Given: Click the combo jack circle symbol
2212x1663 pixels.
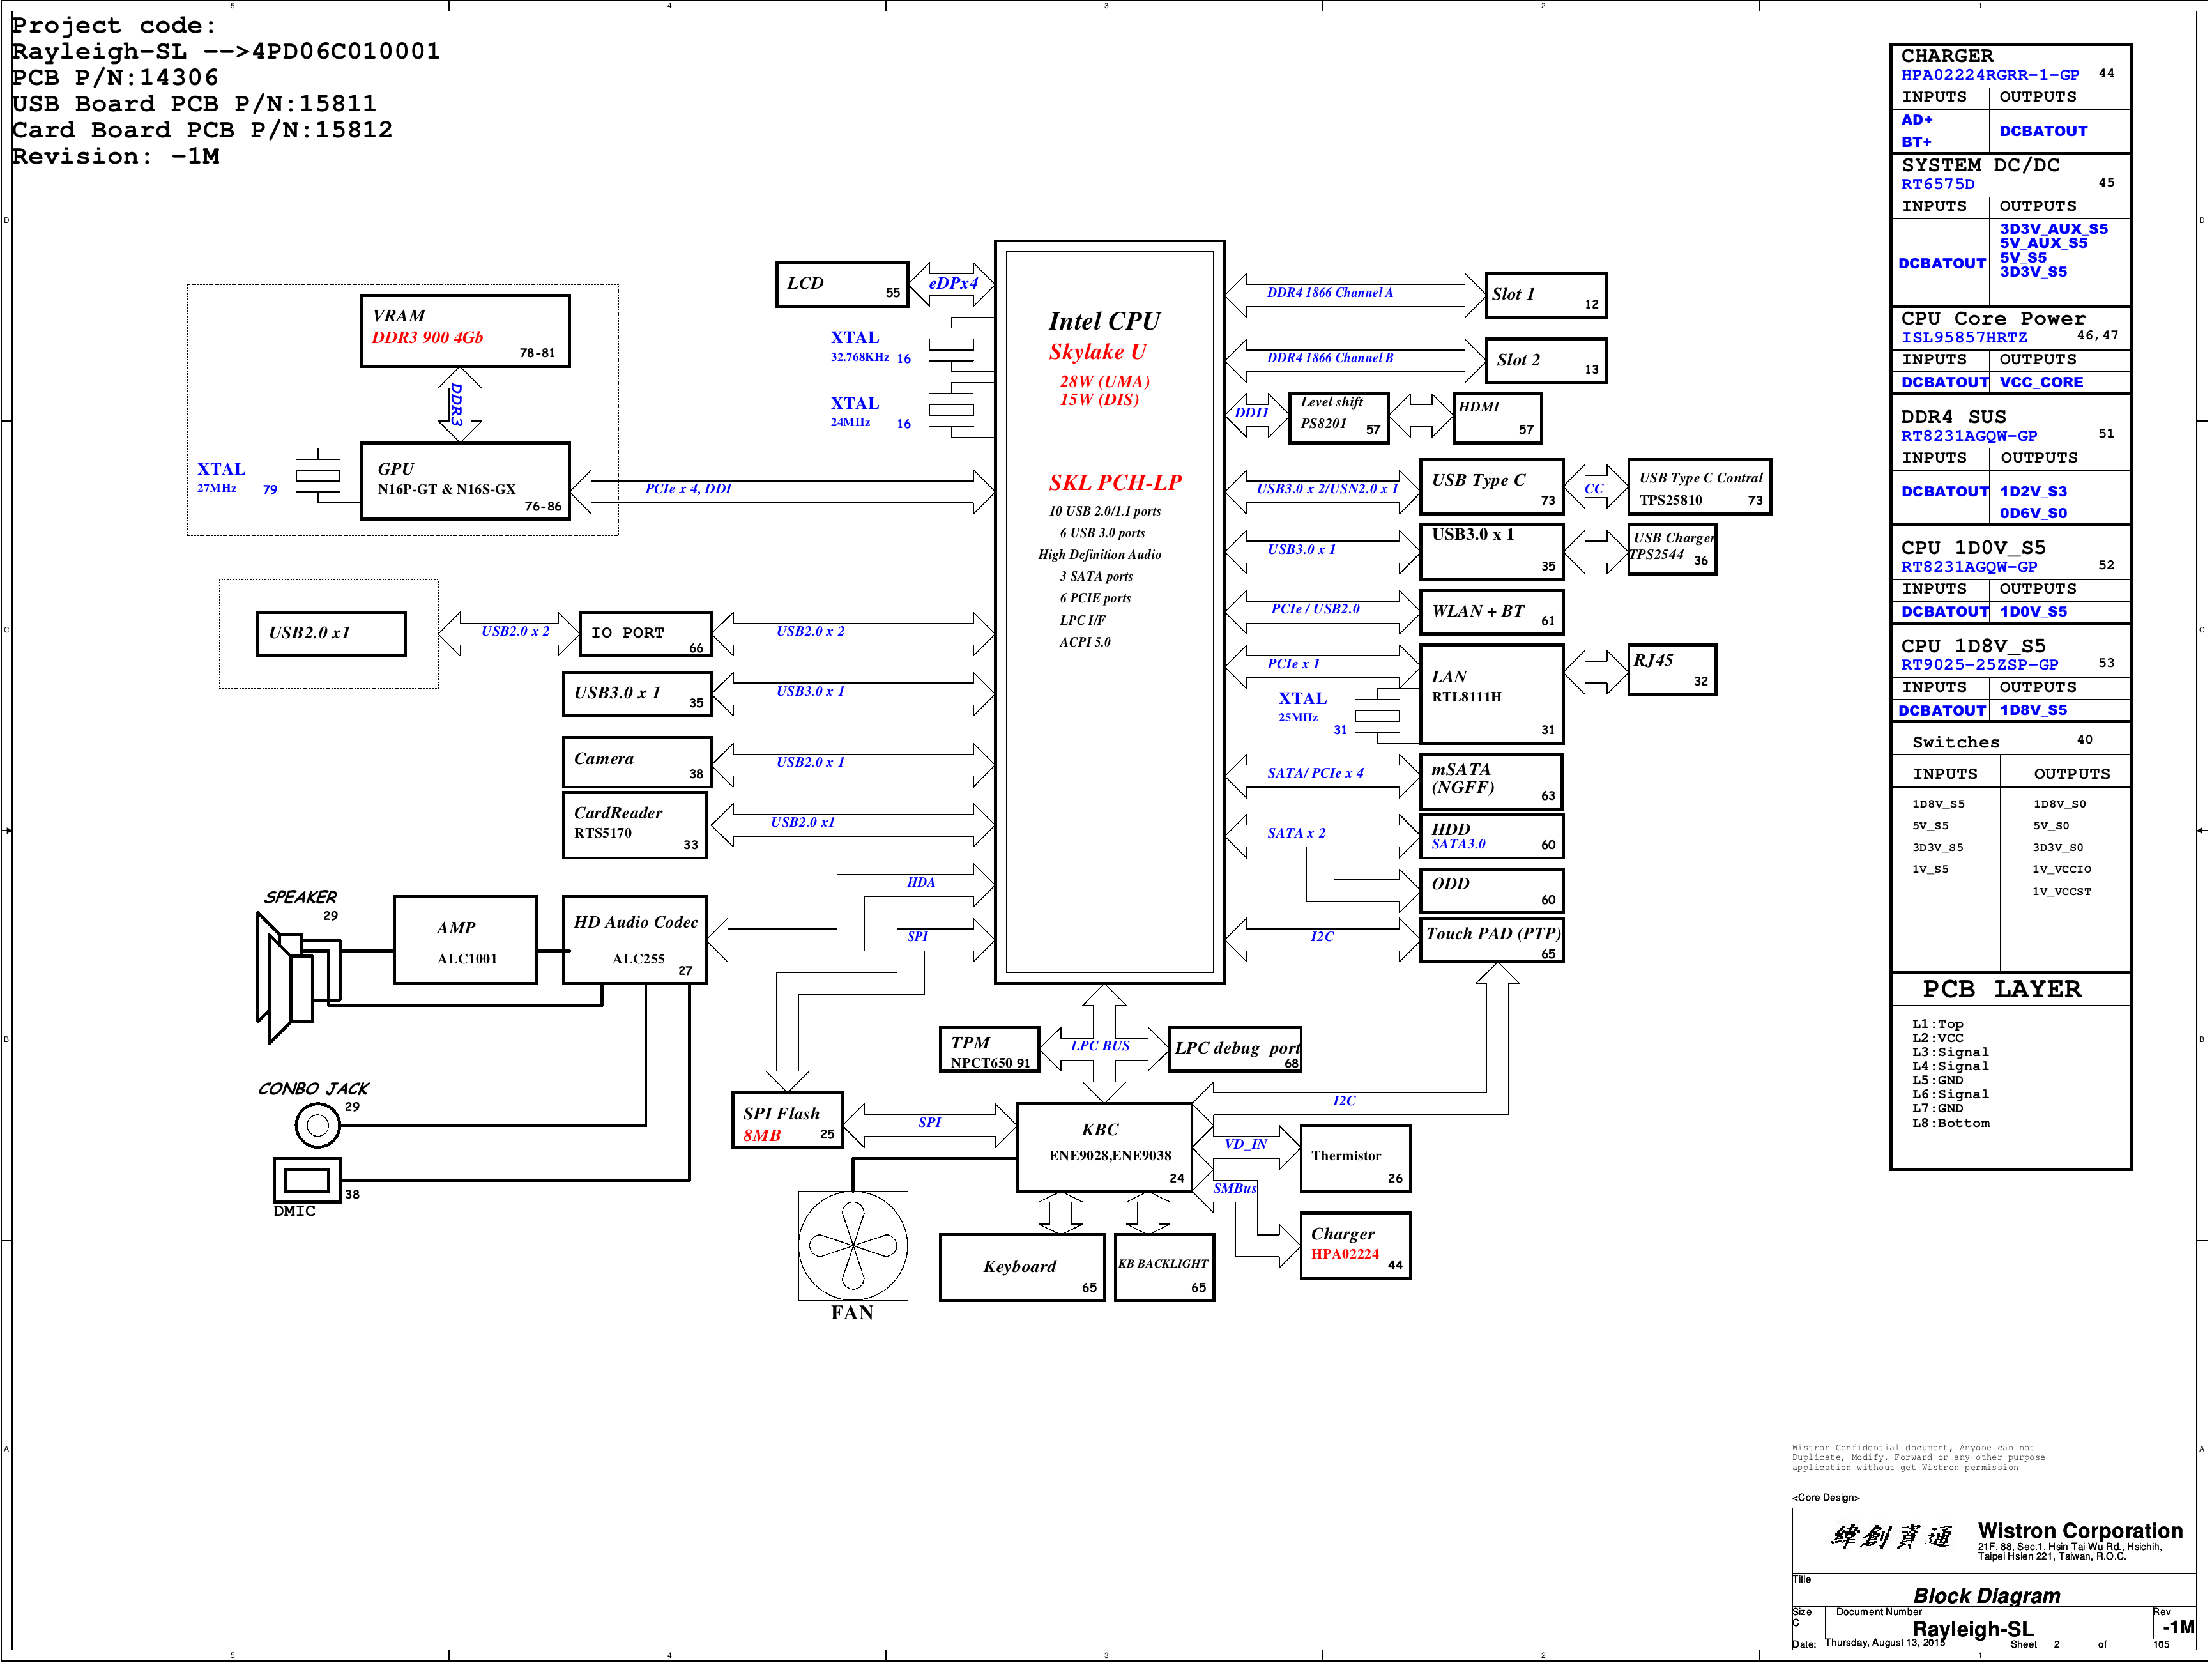Looking at the screenshot, I should 318,1126.
